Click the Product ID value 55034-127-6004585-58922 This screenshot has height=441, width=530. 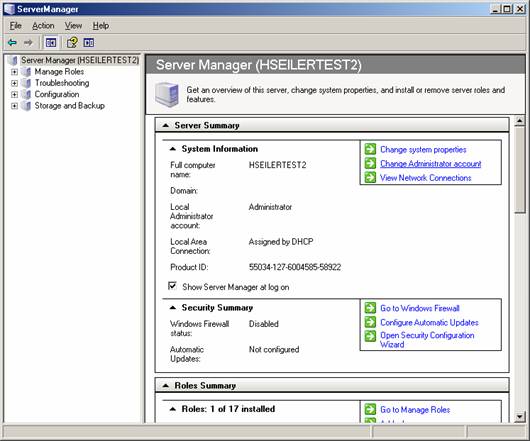[295, 267]
